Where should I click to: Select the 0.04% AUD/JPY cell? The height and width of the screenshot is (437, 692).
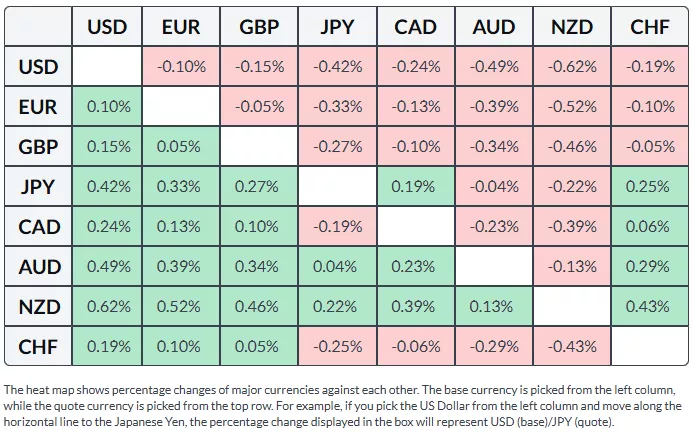[339, 267]
